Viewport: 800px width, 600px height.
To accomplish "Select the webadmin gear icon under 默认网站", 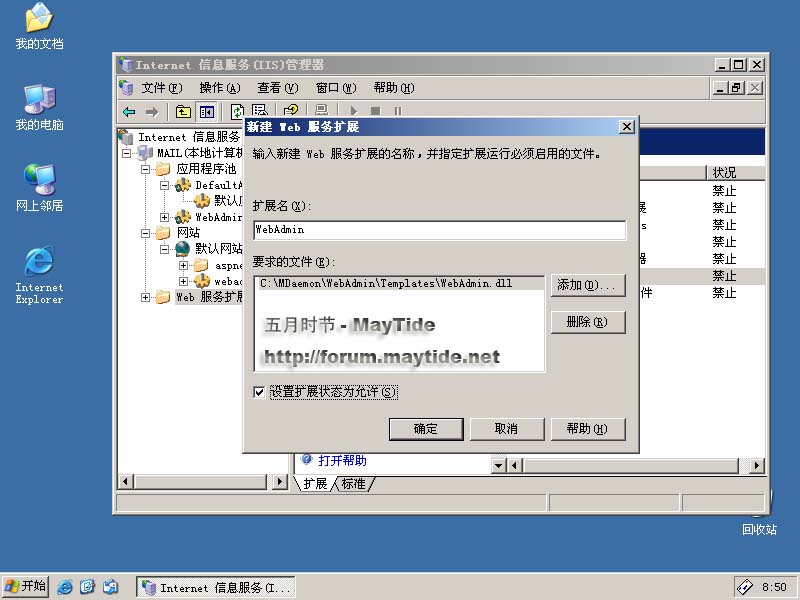I will (202, 281).
